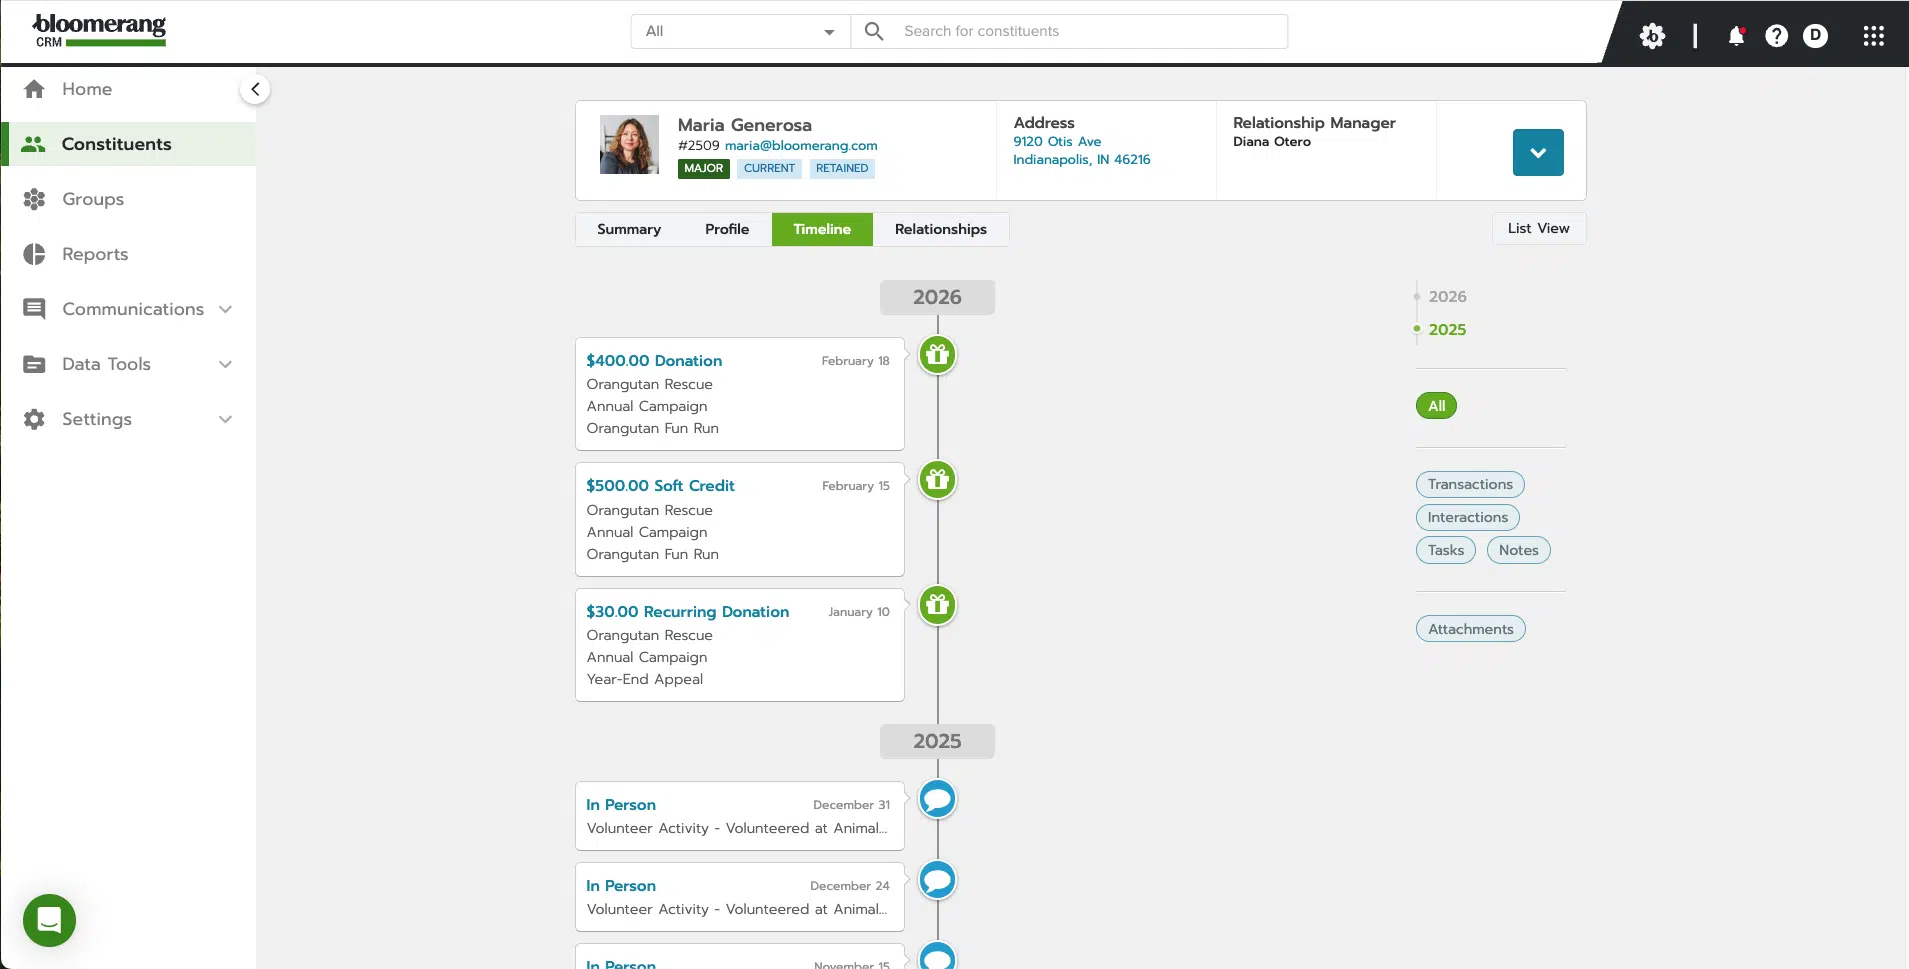Switch to the Relationships tab

[940, 229]
